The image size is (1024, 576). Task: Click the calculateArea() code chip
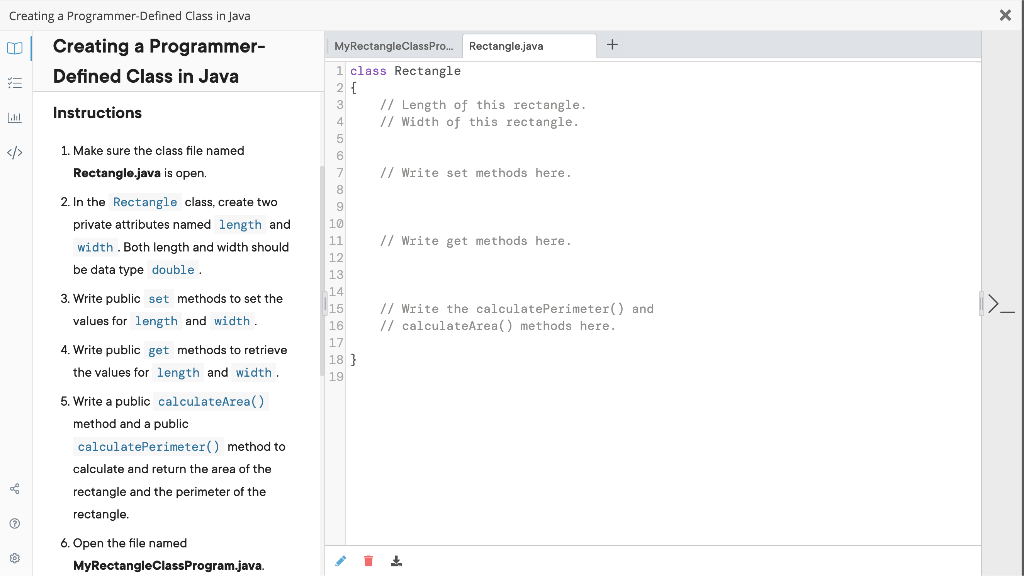pyautogui.click(x=211, y=401)
